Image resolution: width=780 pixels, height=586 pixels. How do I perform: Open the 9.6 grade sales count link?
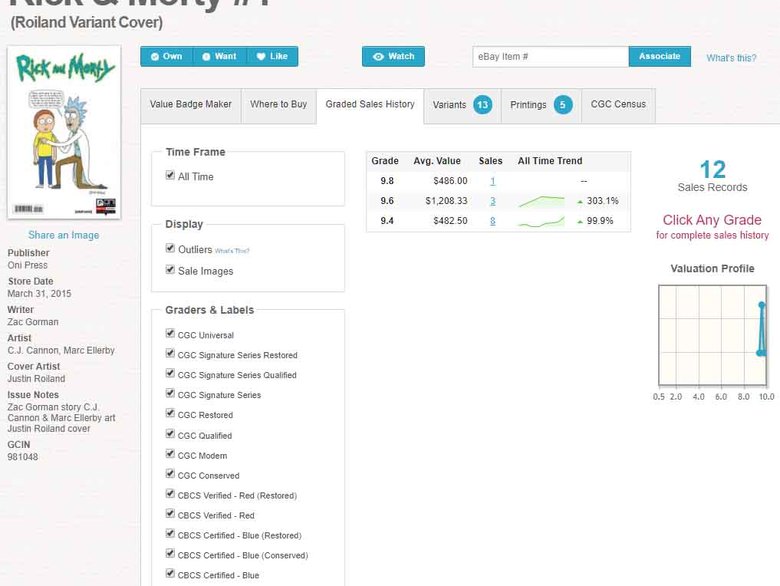(492, 201)
